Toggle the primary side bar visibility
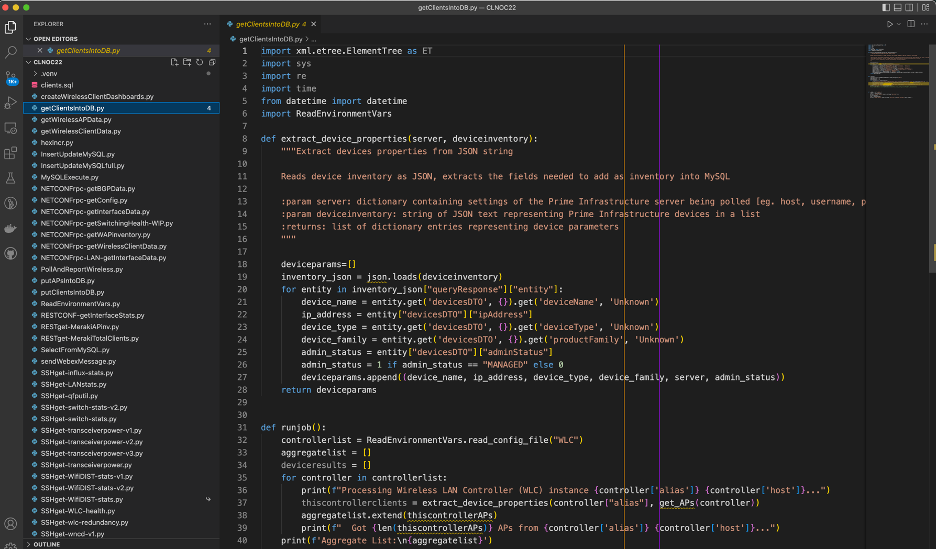 (x=886, y=8)
